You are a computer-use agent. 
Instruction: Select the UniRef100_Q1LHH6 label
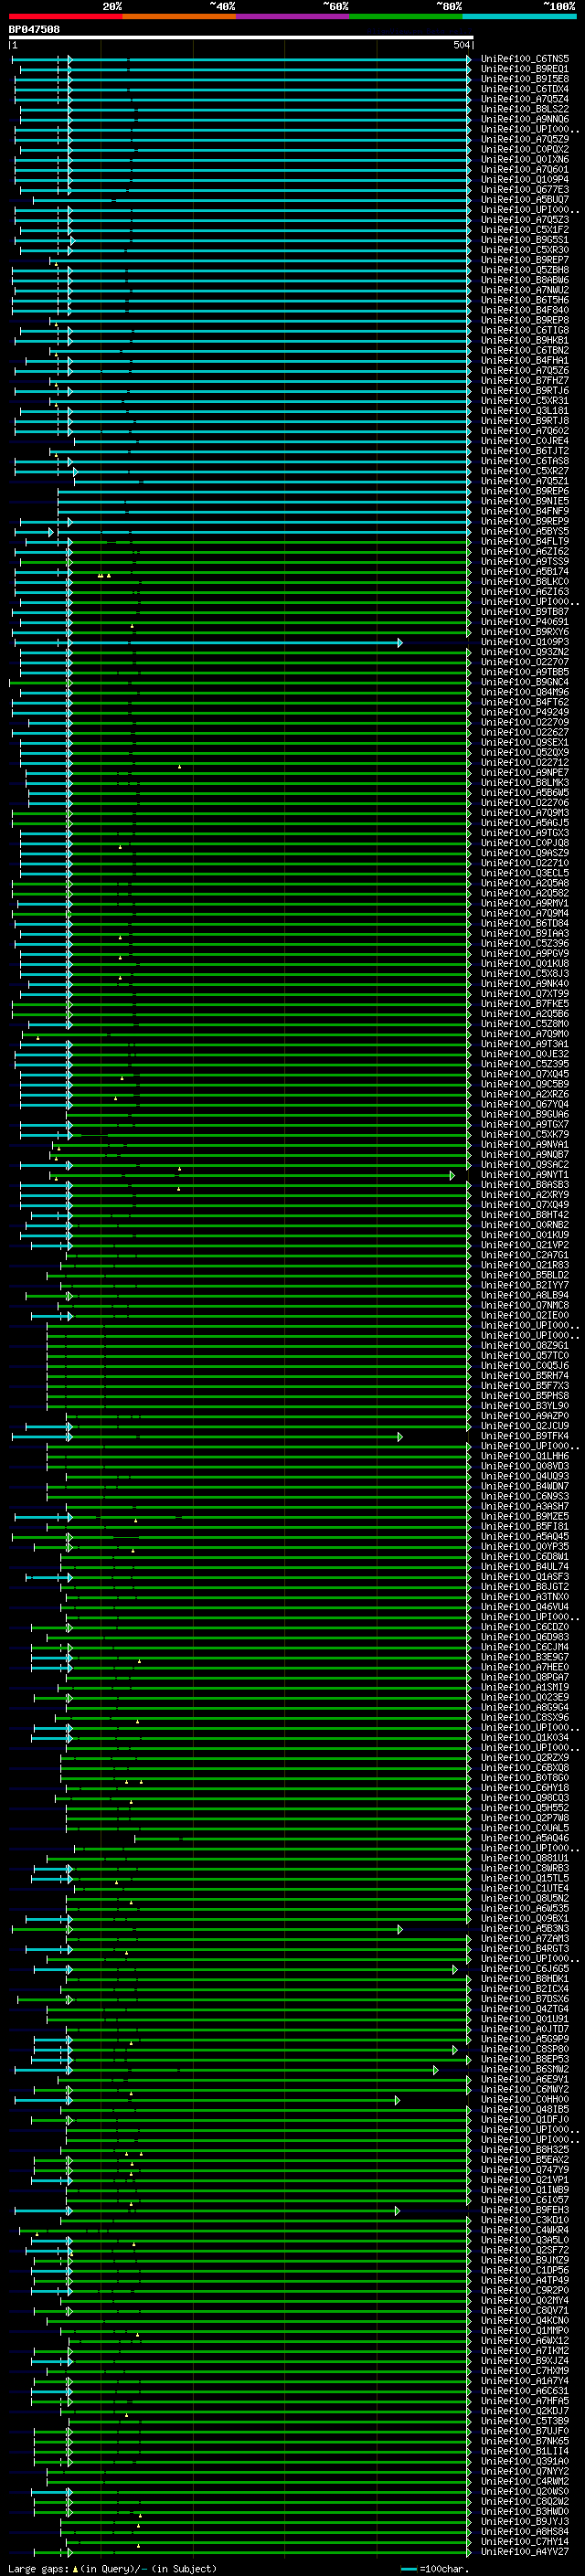(525, 1456)
